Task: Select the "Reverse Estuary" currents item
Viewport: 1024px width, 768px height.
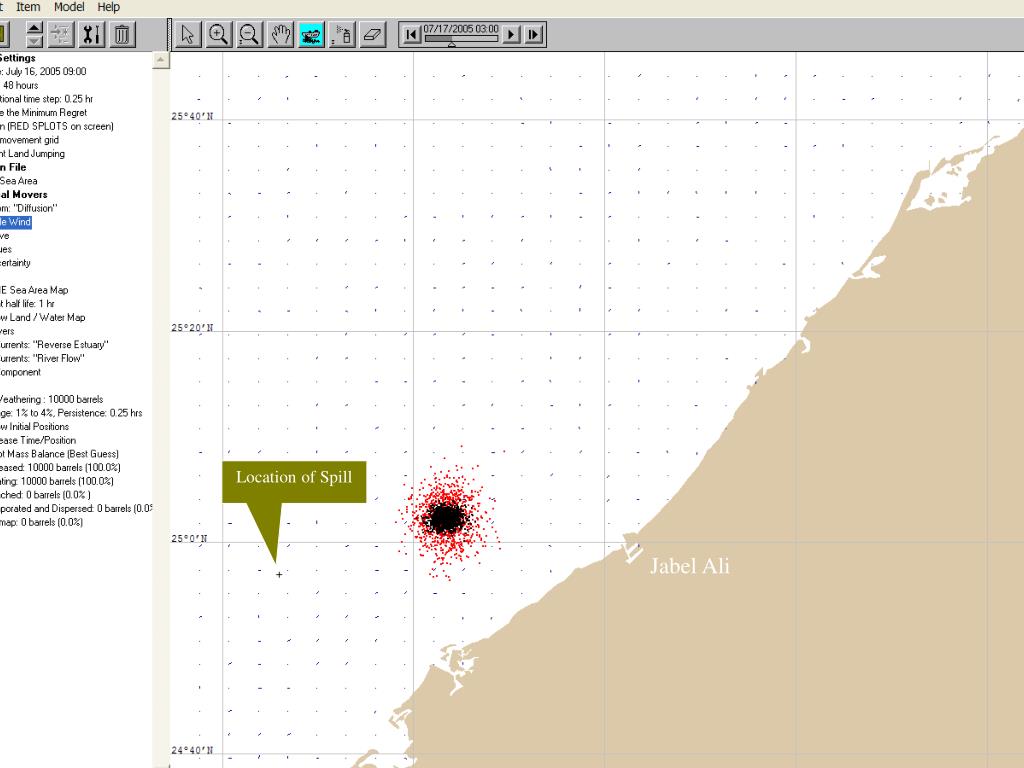Action: click(x=55, y=344)
